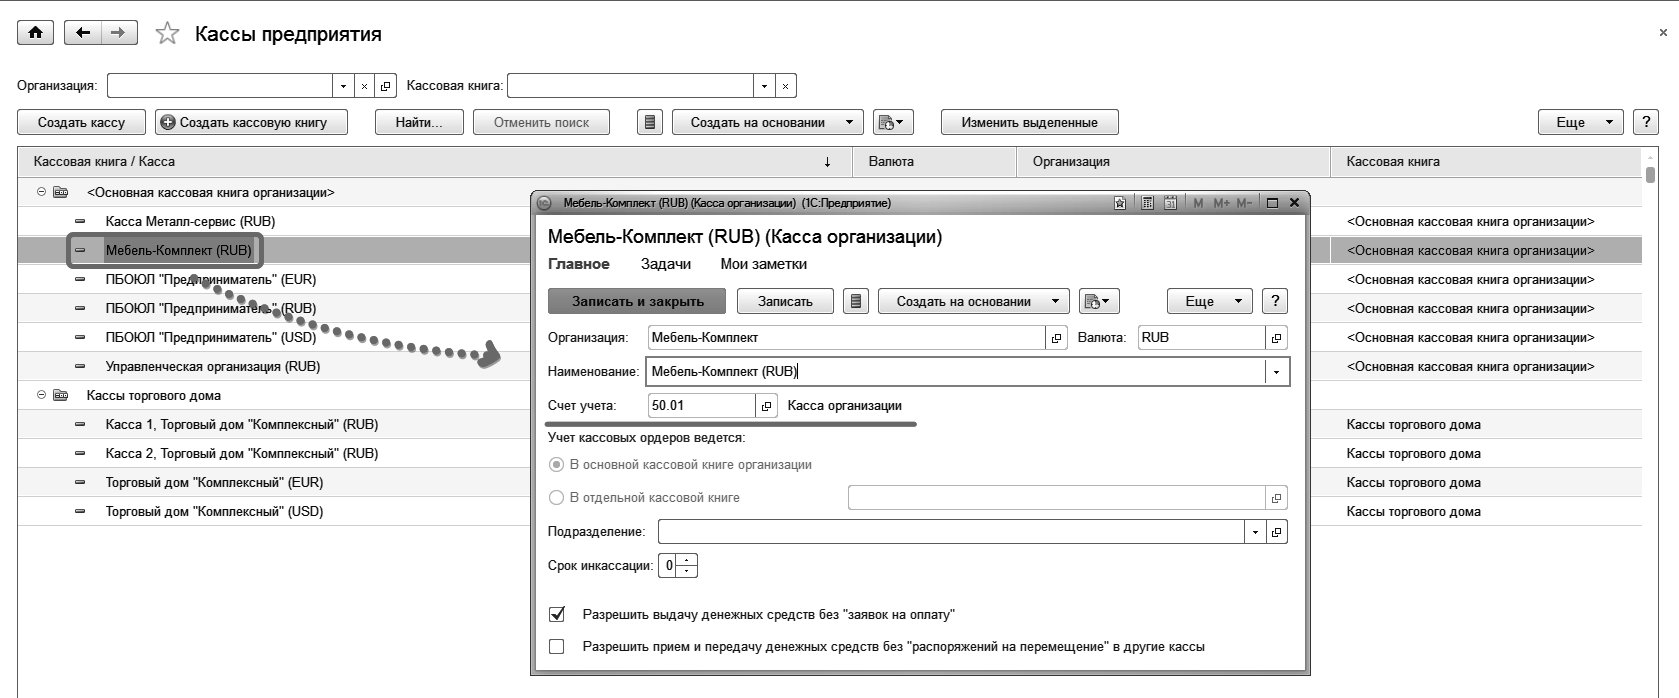The height and width of the screenshot is (698, 1679).
Task: Click the list's vertical scrollbar thumb
Action: [x=1650, y=175]
